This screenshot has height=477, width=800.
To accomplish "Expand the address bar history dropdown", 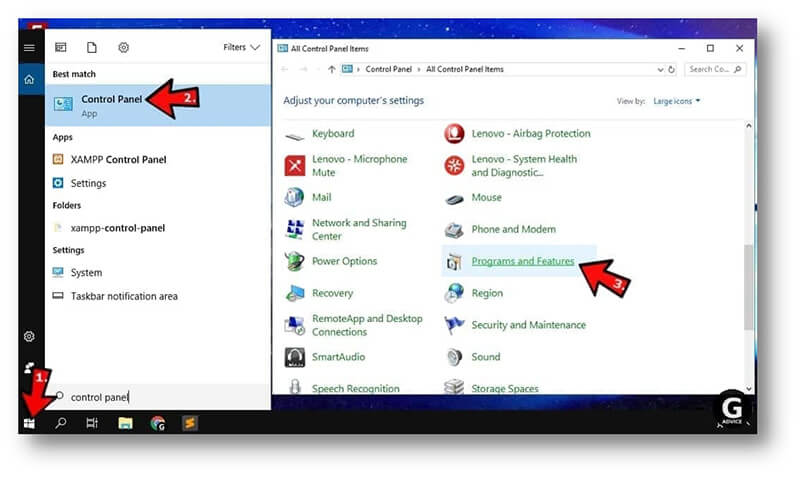I will [x=660, y=69].
